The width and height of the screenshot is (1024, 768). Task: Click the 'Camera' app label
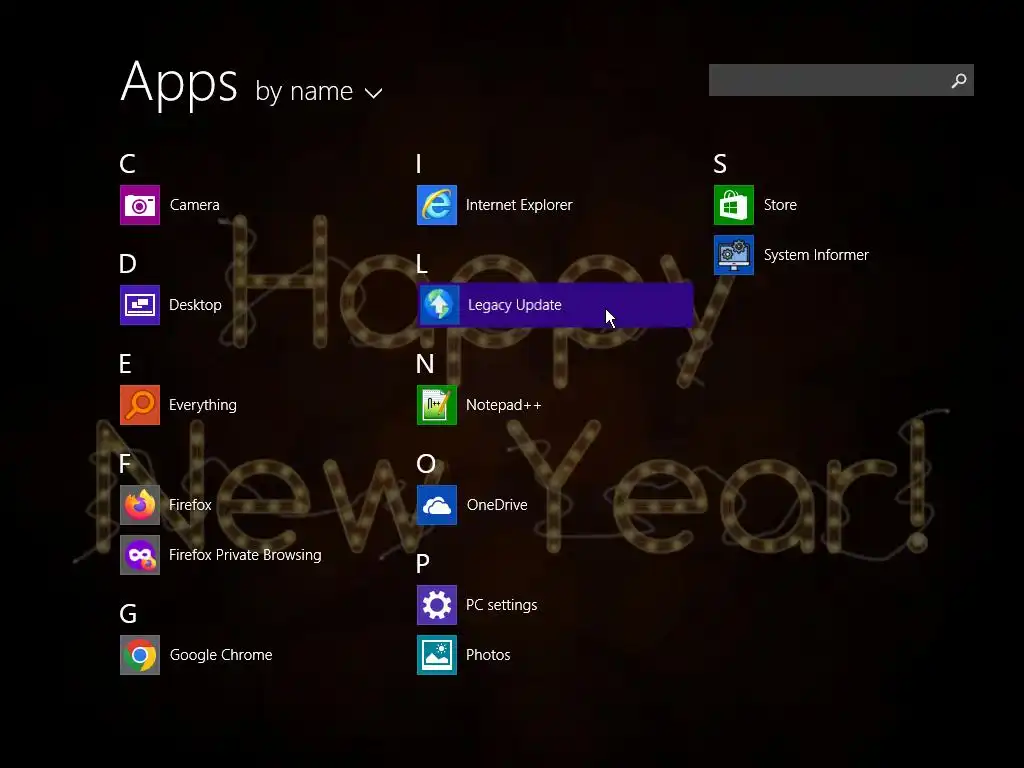tap(195, 205)
